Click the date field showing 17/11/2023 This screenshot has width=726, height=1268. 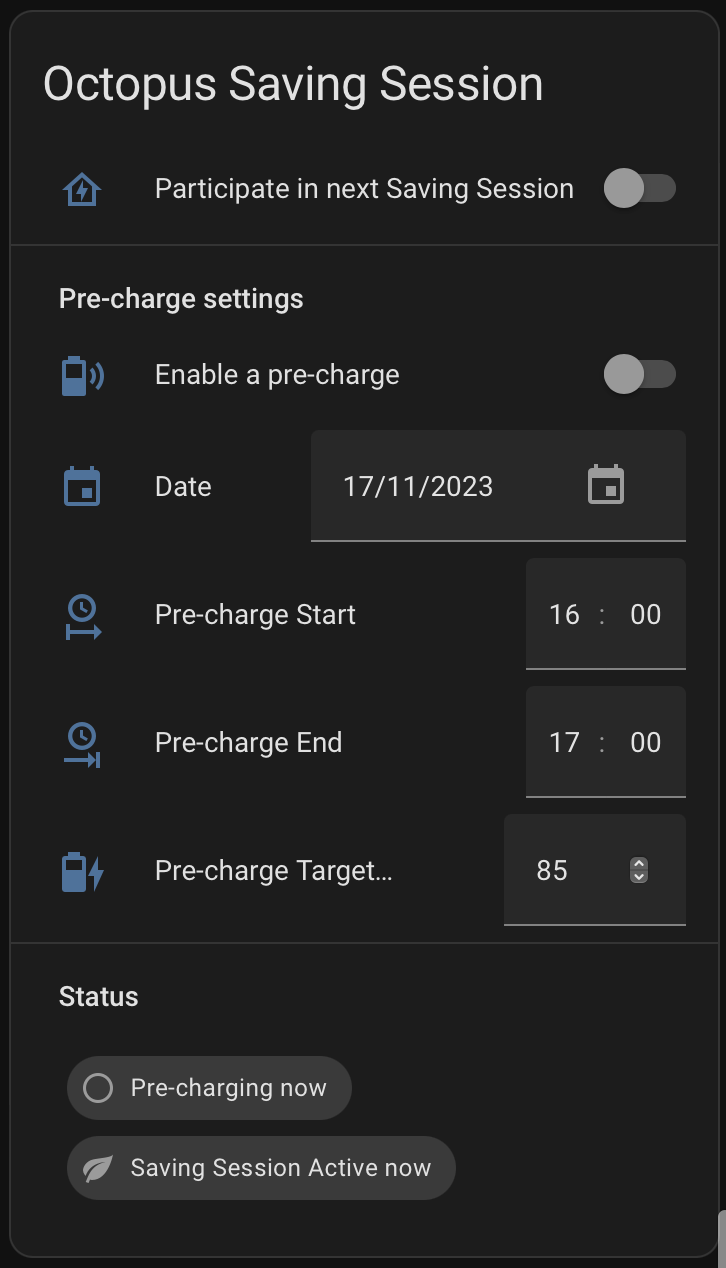[498, 486]
